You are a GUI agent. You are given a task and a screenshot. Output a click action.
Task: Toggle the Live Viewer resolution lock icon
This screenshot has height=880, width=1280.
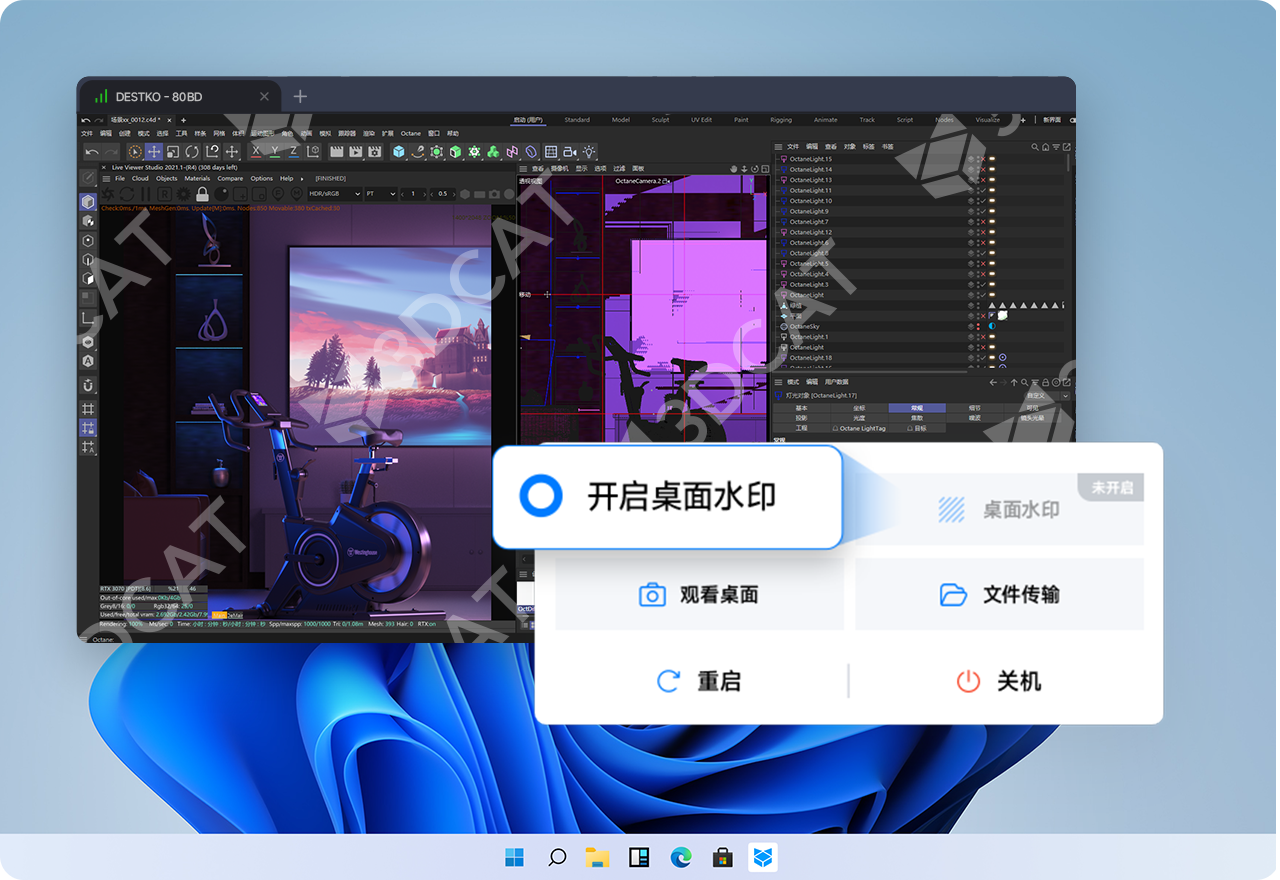[x=202, y=193]
